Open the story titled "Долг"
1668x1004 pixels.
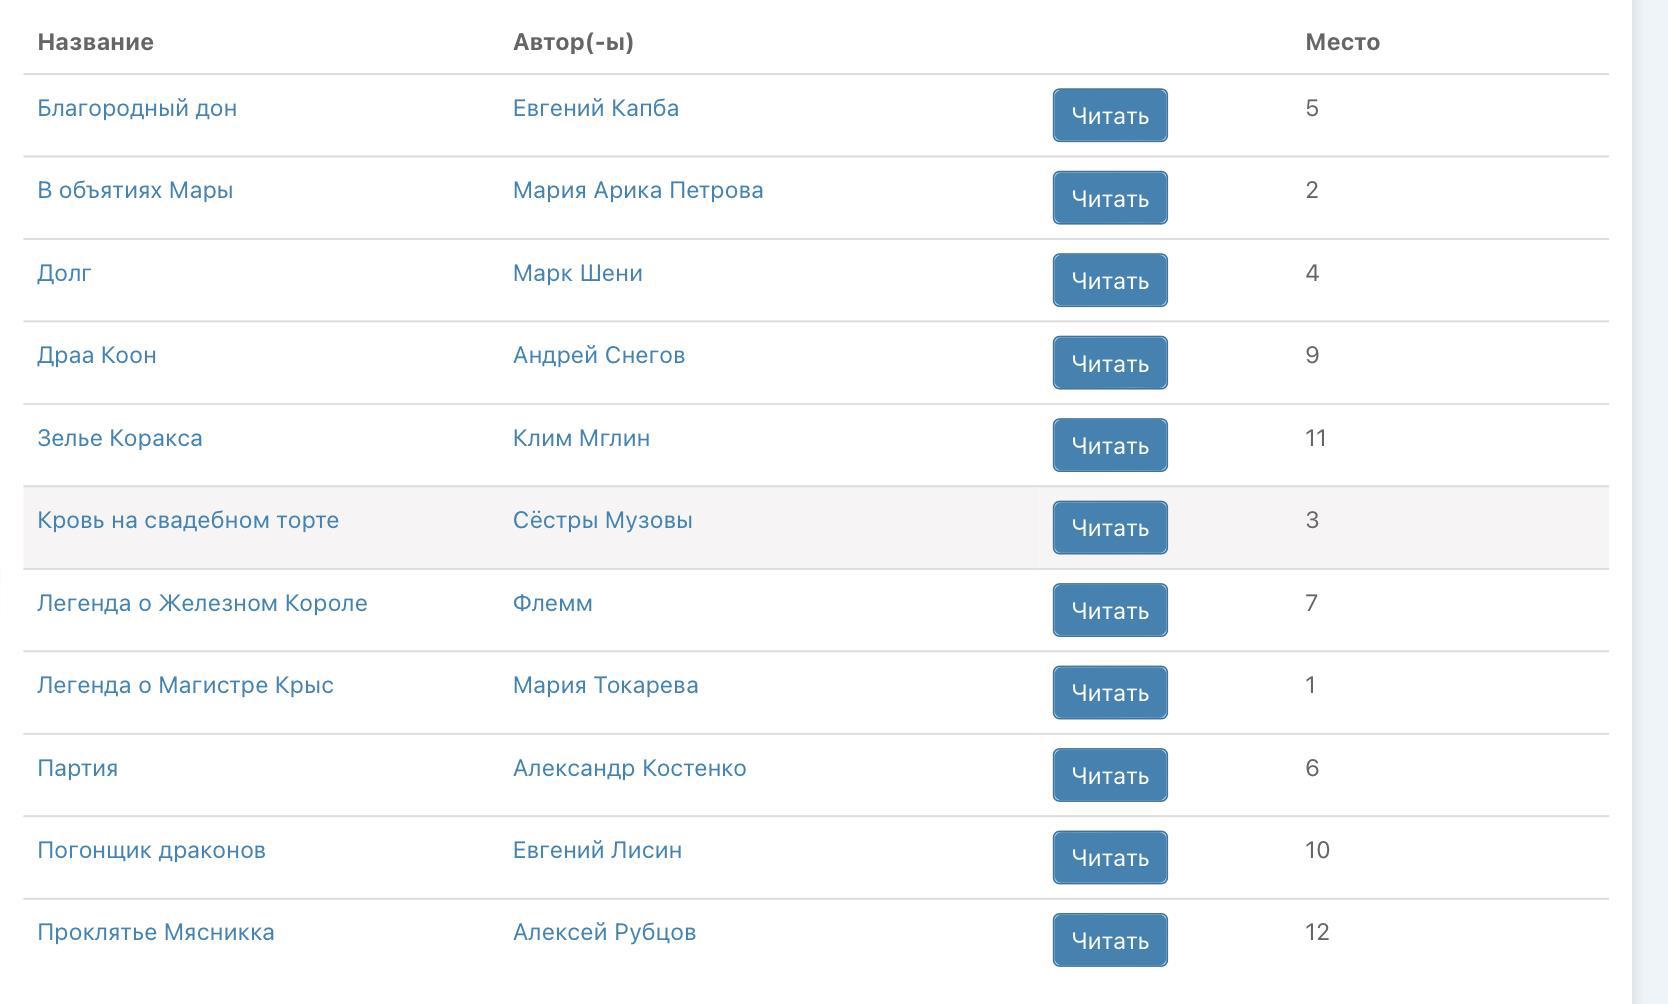[x=64, y=273]
